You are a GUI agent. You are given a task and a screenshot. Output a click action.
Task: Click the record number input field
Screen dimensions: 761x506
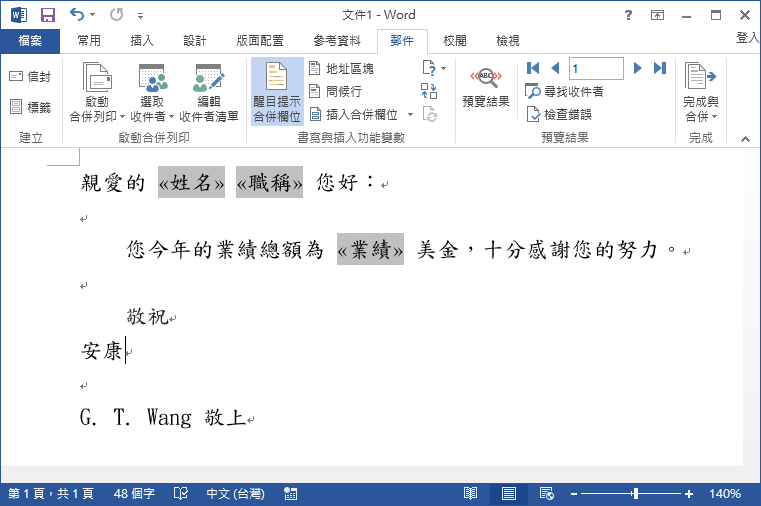(596, 68)
